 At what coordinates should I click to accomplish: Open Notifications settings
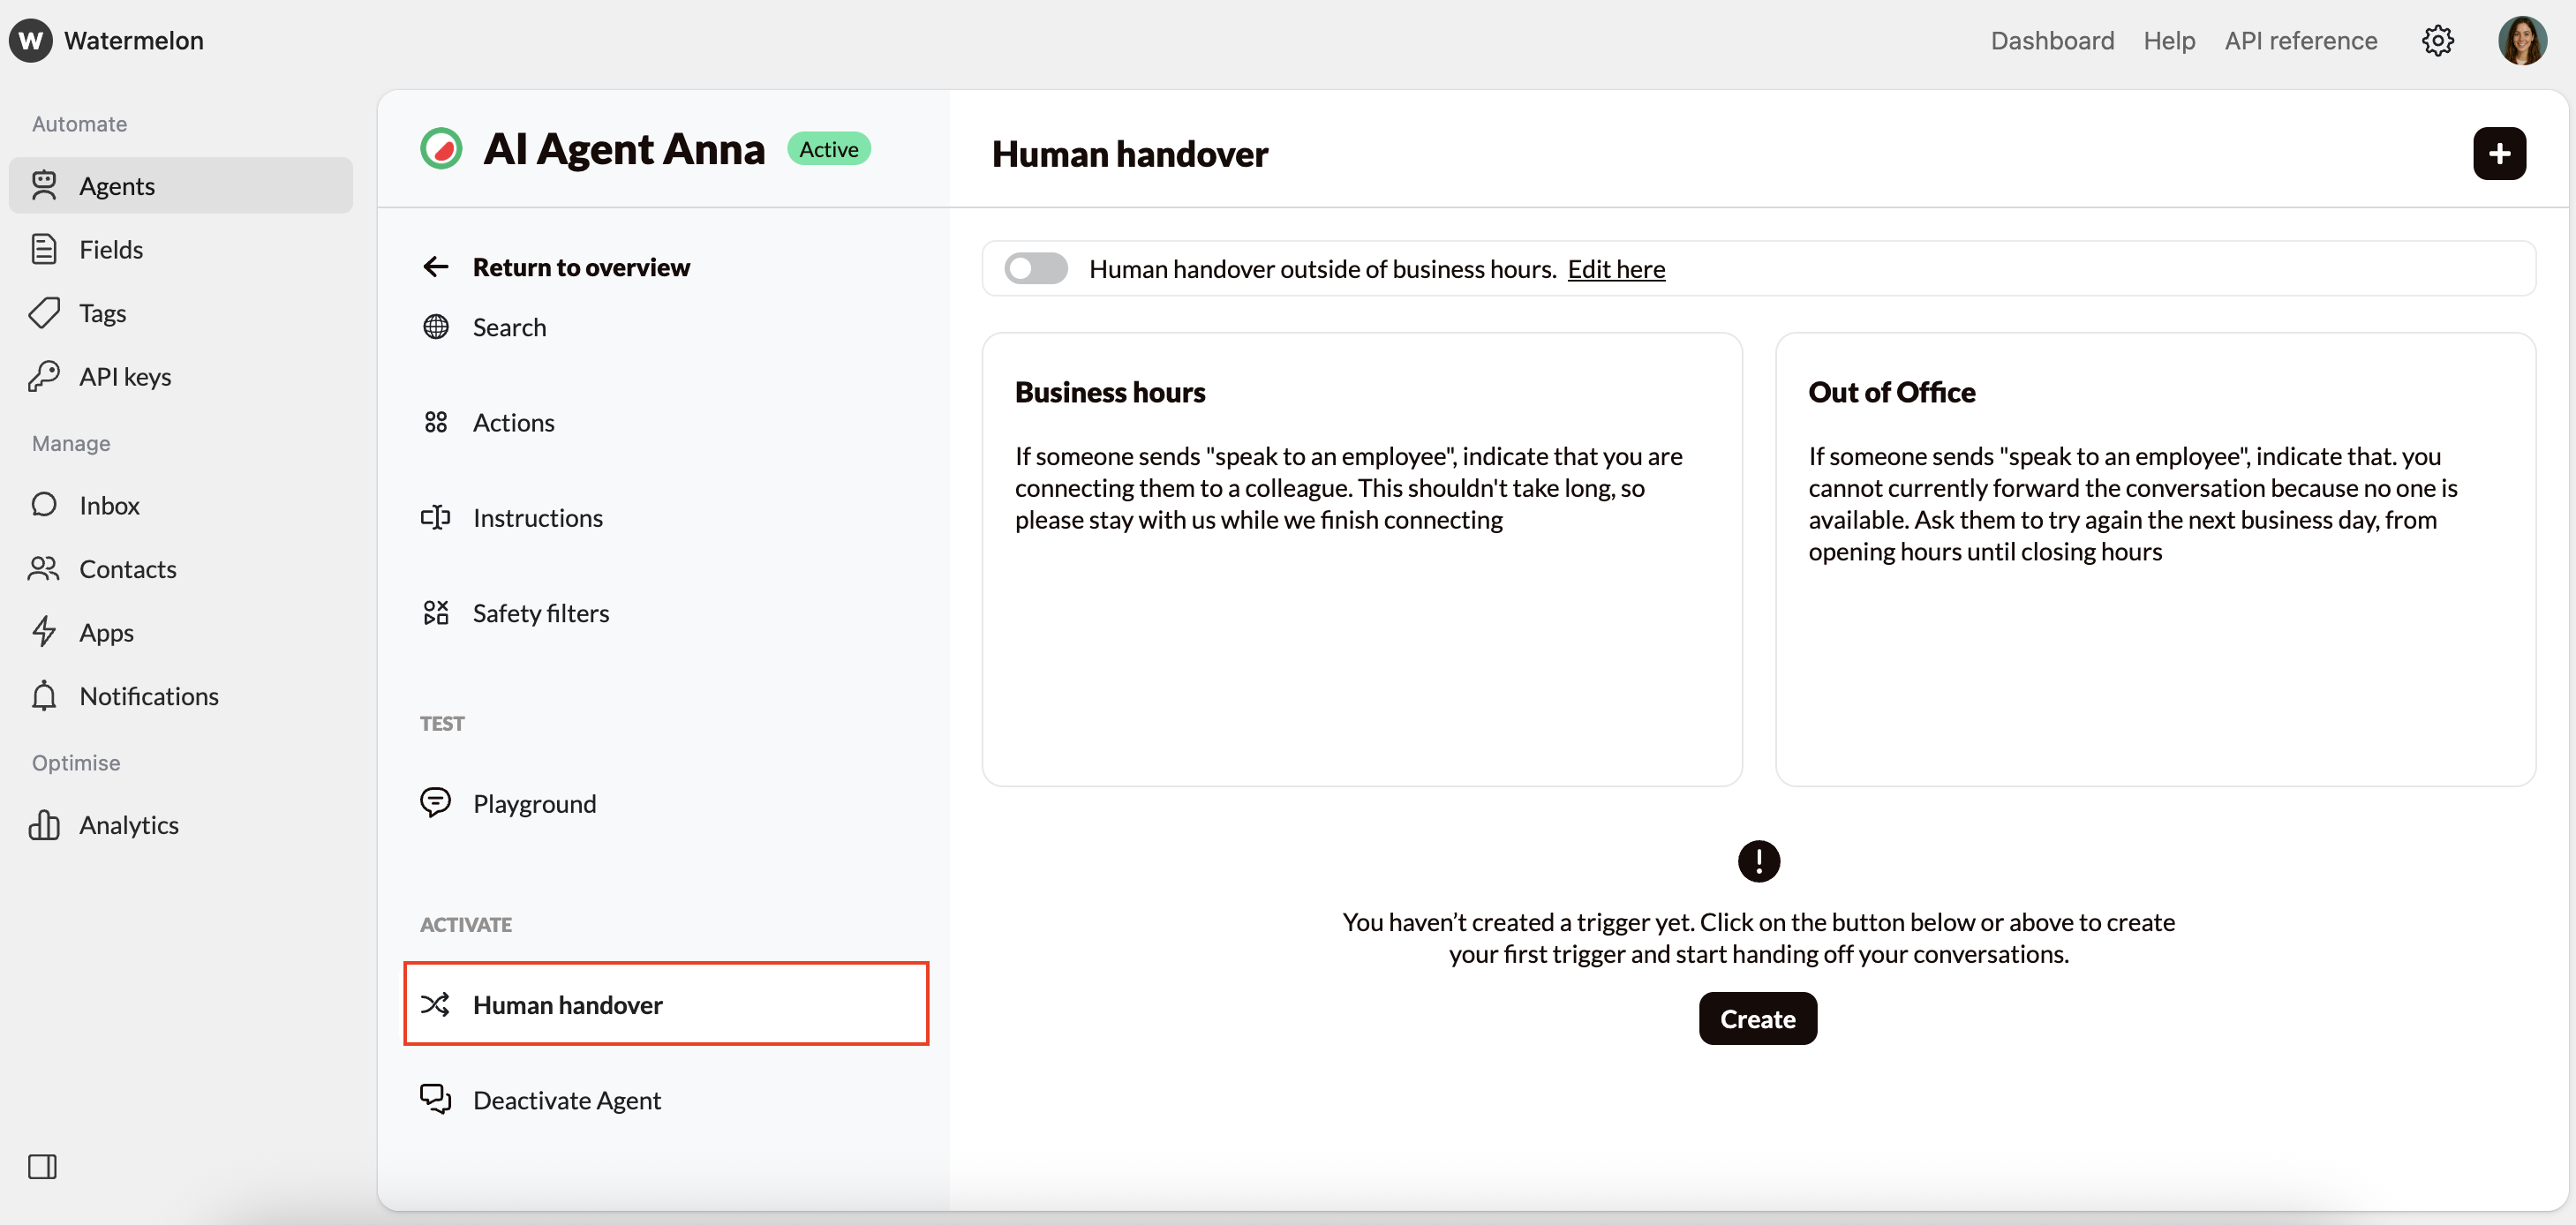(148, 695)
